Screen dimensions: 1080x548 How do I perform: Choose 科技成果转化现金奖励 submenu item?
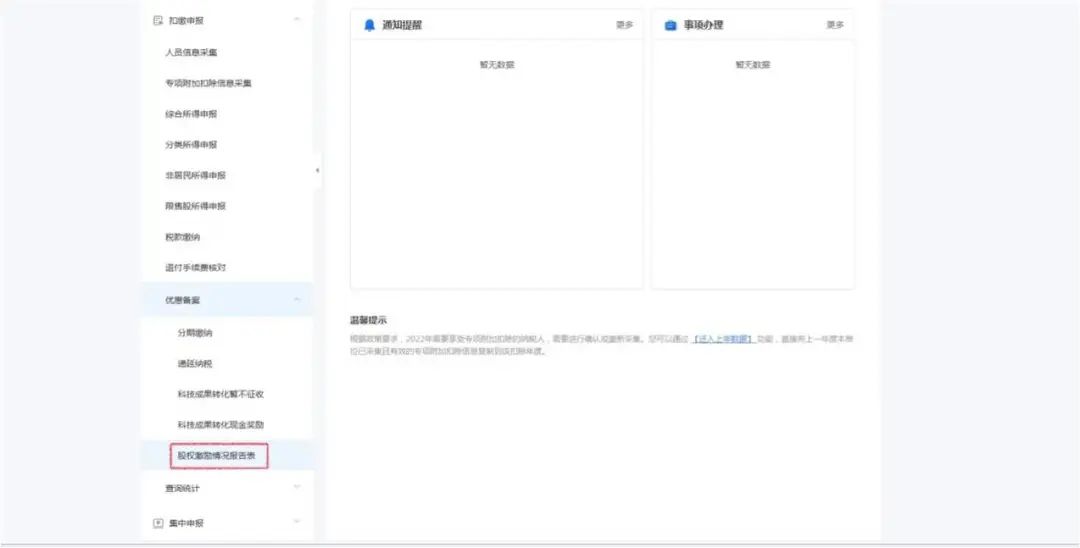[x=220, y=425]
